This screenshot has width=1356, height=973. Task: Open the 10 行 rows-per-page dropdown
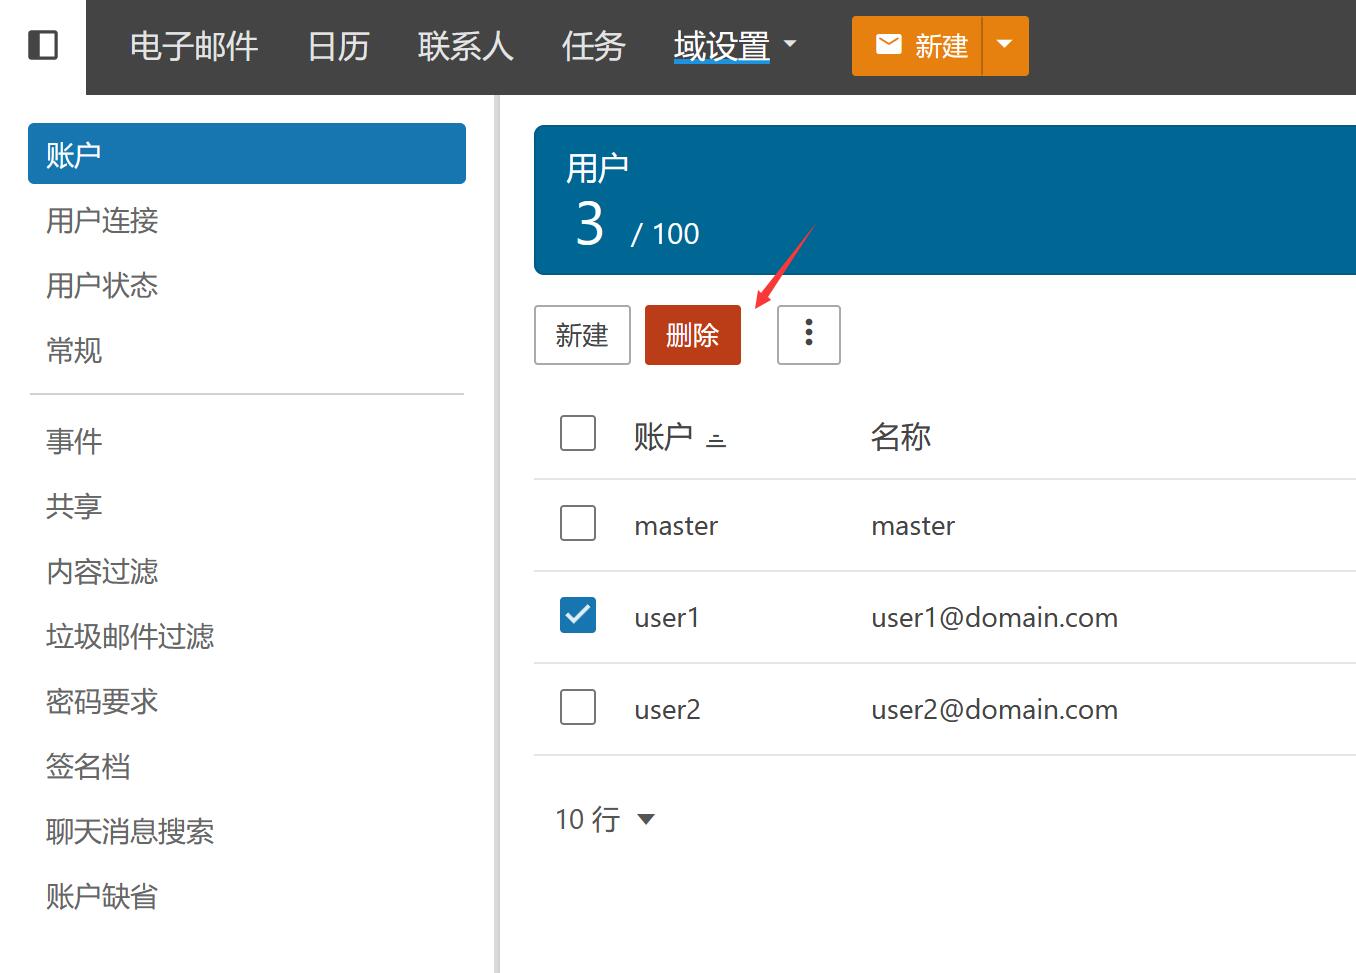click(604, 819)
